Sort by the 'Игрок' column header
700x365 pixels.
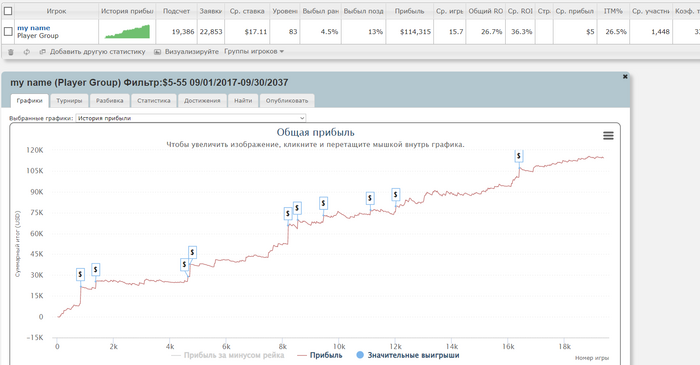(x=56, y=11)
